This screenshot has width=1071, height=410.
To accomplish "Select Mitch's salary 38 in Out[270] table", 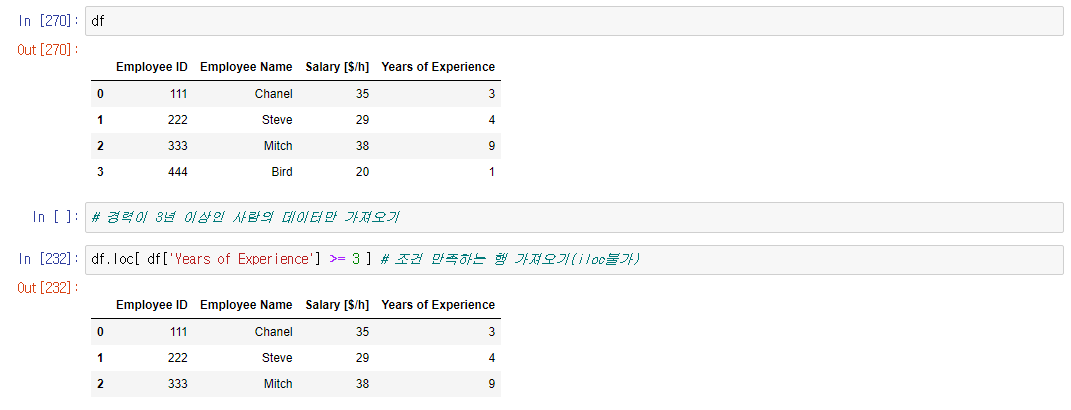I will pyautogui.click(x=363, y=146).
